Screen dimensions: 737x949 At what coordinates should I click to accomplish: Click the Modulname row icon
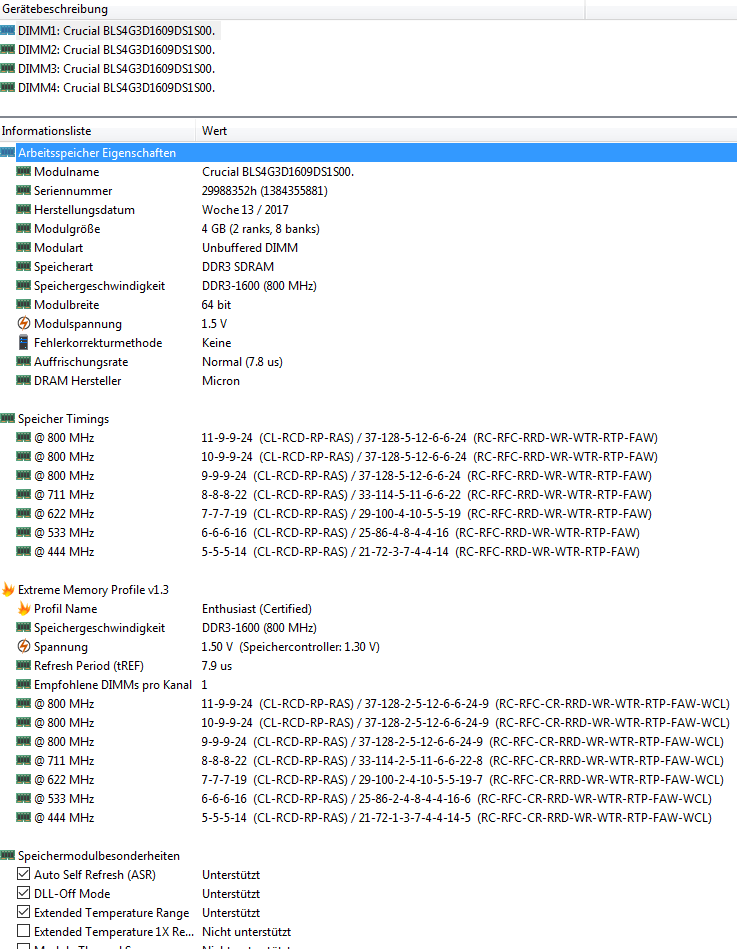(x=24, y=171)
